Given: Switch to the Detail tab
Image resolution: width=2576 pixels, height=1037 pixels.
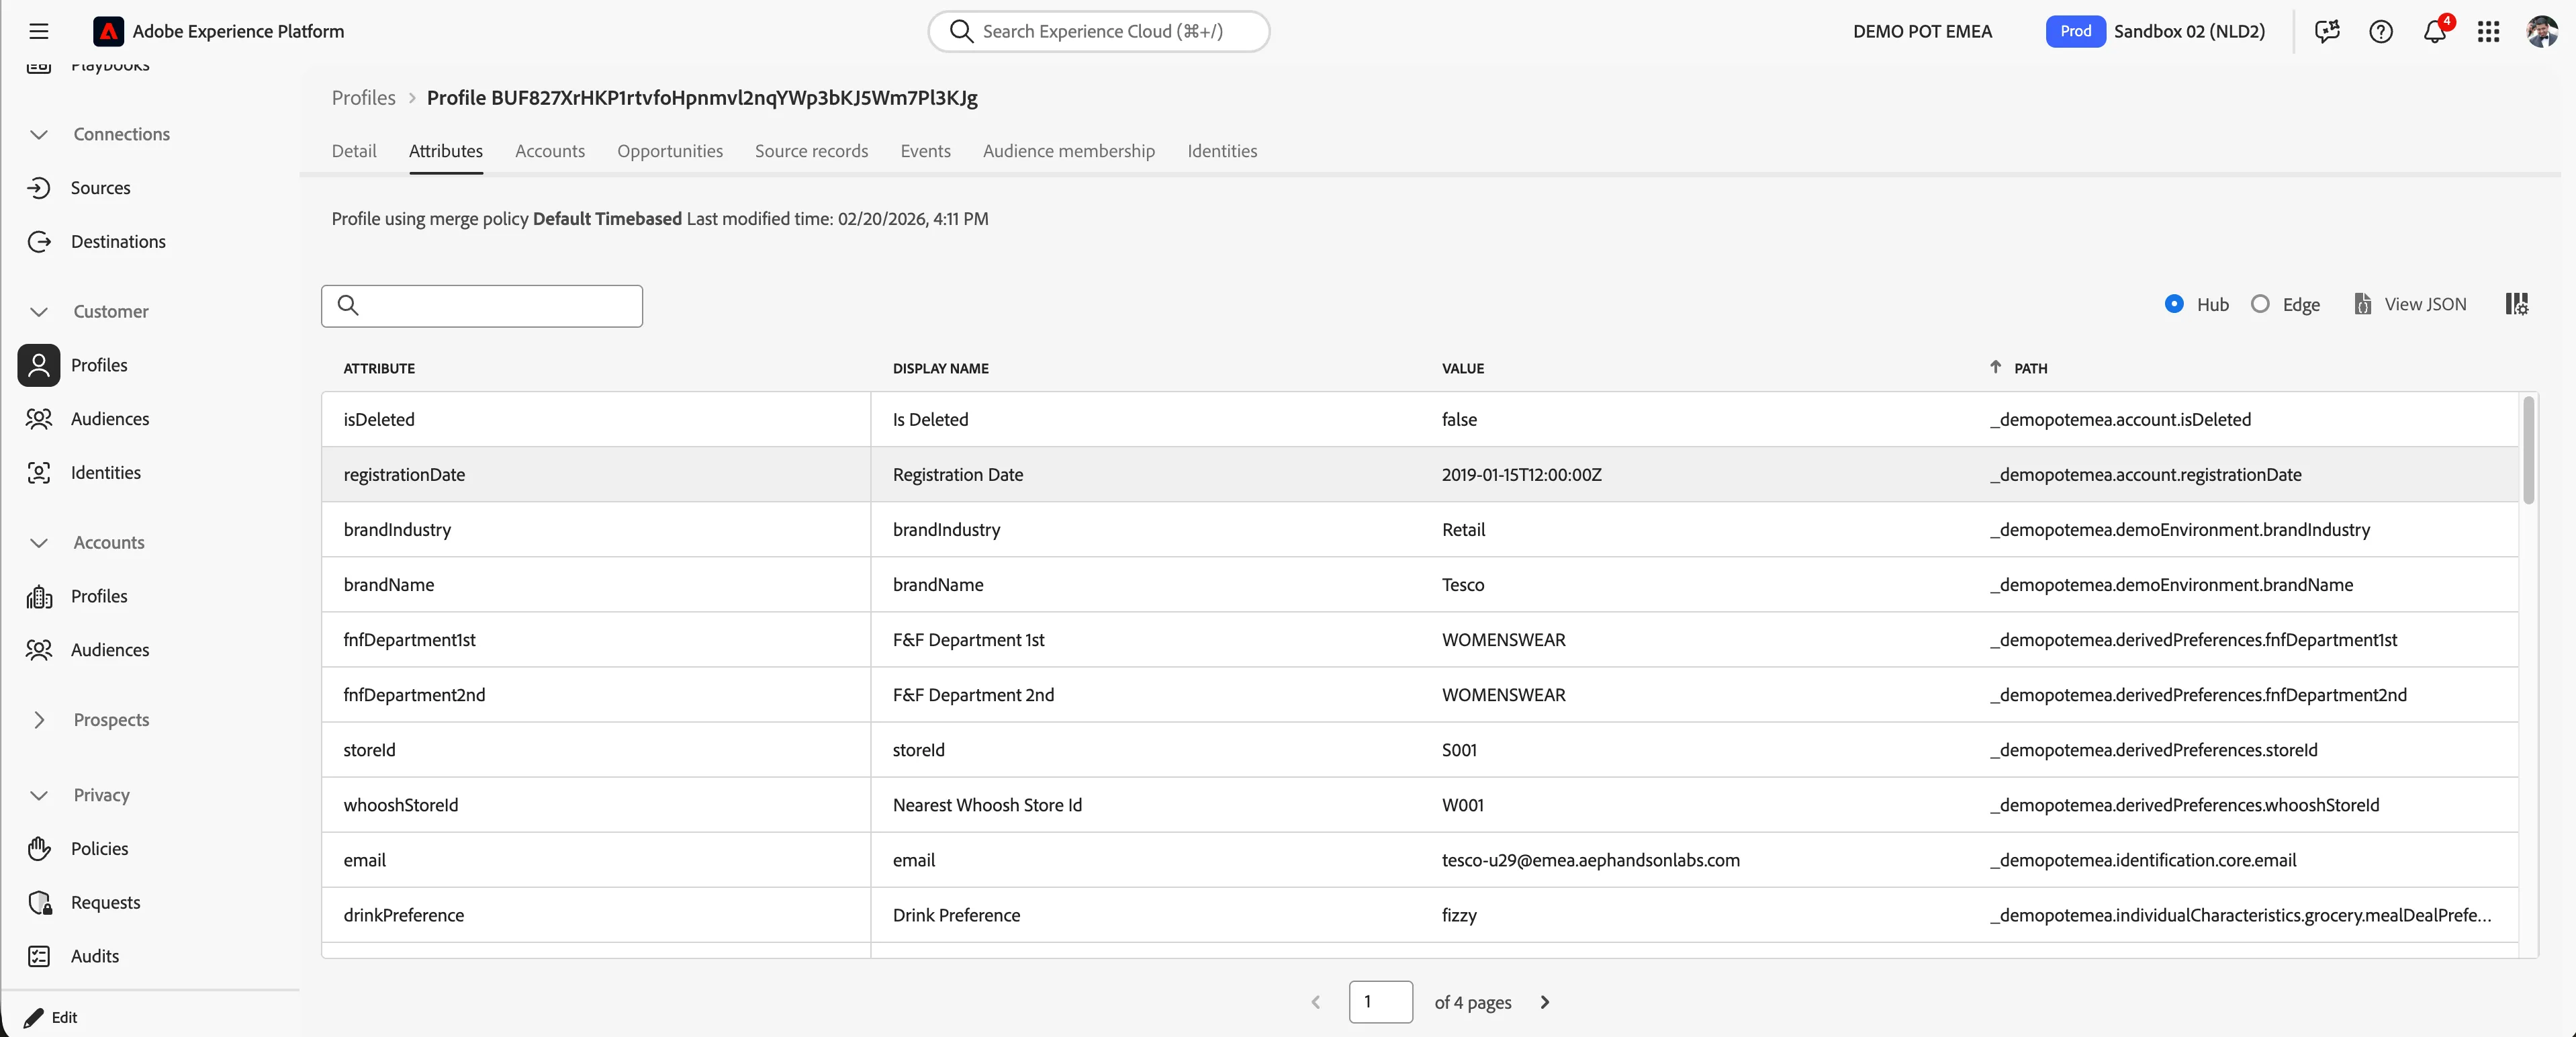Looking at the screenshot, I should (354, 151).
